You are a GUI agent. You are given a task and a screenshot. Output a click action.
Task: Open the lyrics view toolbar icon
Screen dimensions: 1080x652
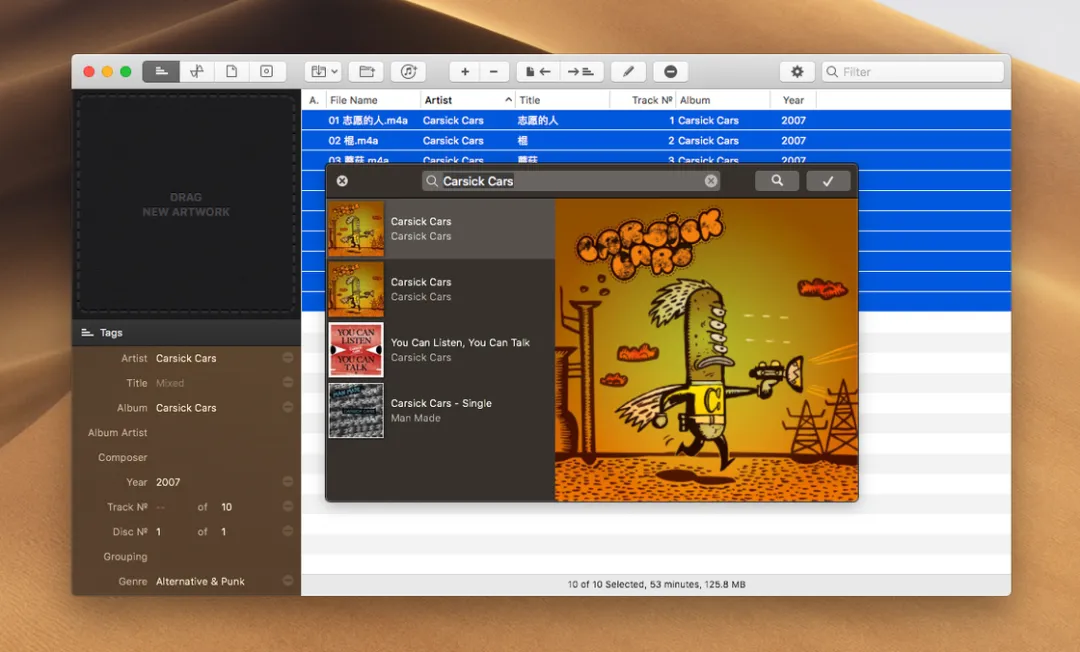(x=197, y=72)
